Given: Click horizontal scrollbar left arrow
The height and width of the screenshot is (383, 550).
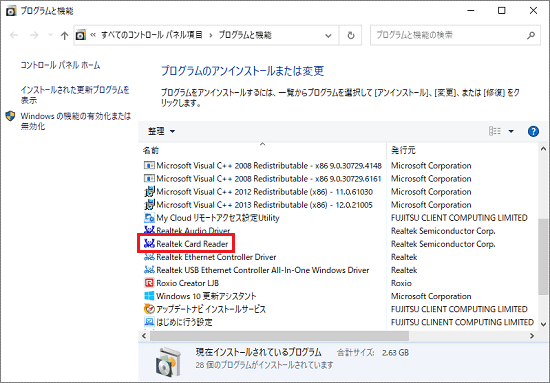Looking at the screenshot, I should click(144, 336).
